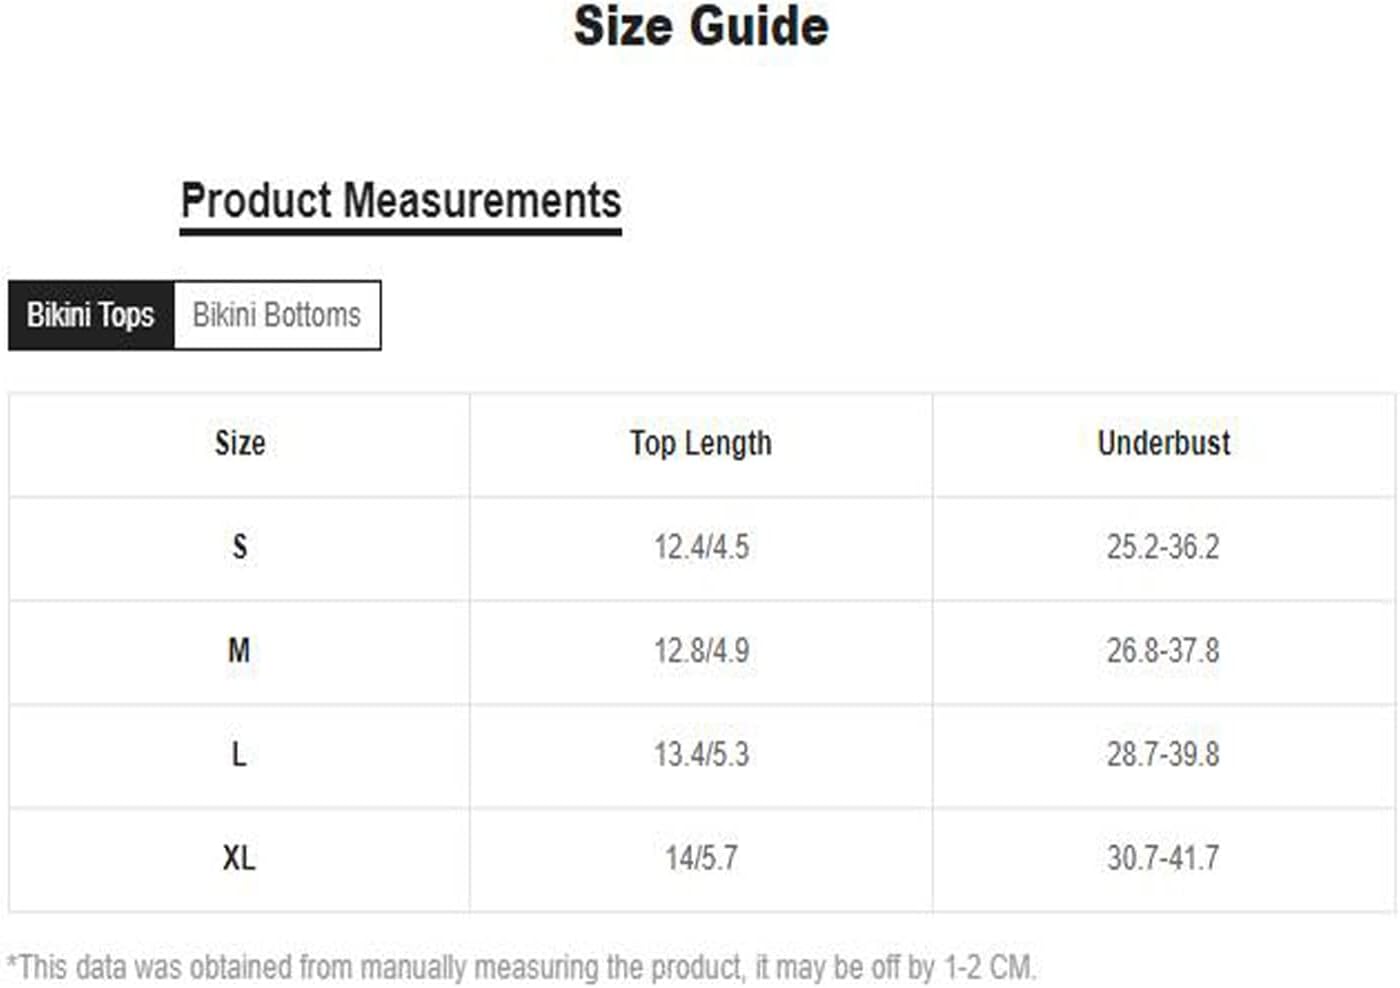This screenshot has height=988, width=1400.
Task: Click the 28.7-39.8 underbust cell
Action: tap(1164, 755)
